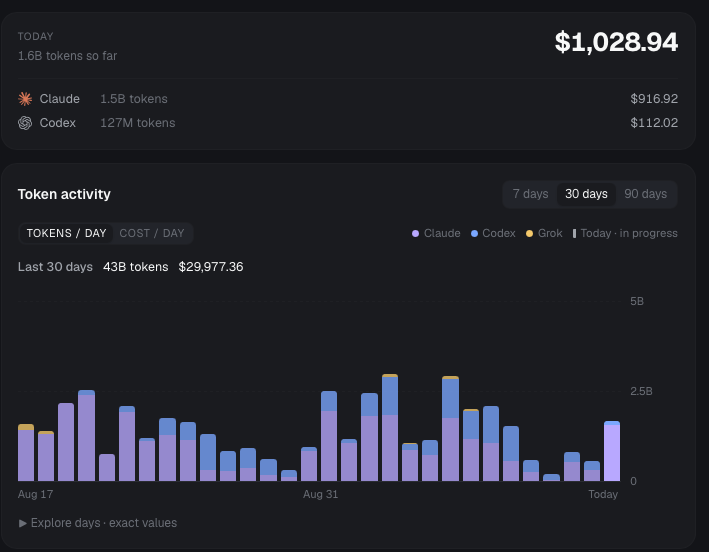Click the Today axis label under chart
The height and width of the screenshot is (552, 709).
pos(603,494)
